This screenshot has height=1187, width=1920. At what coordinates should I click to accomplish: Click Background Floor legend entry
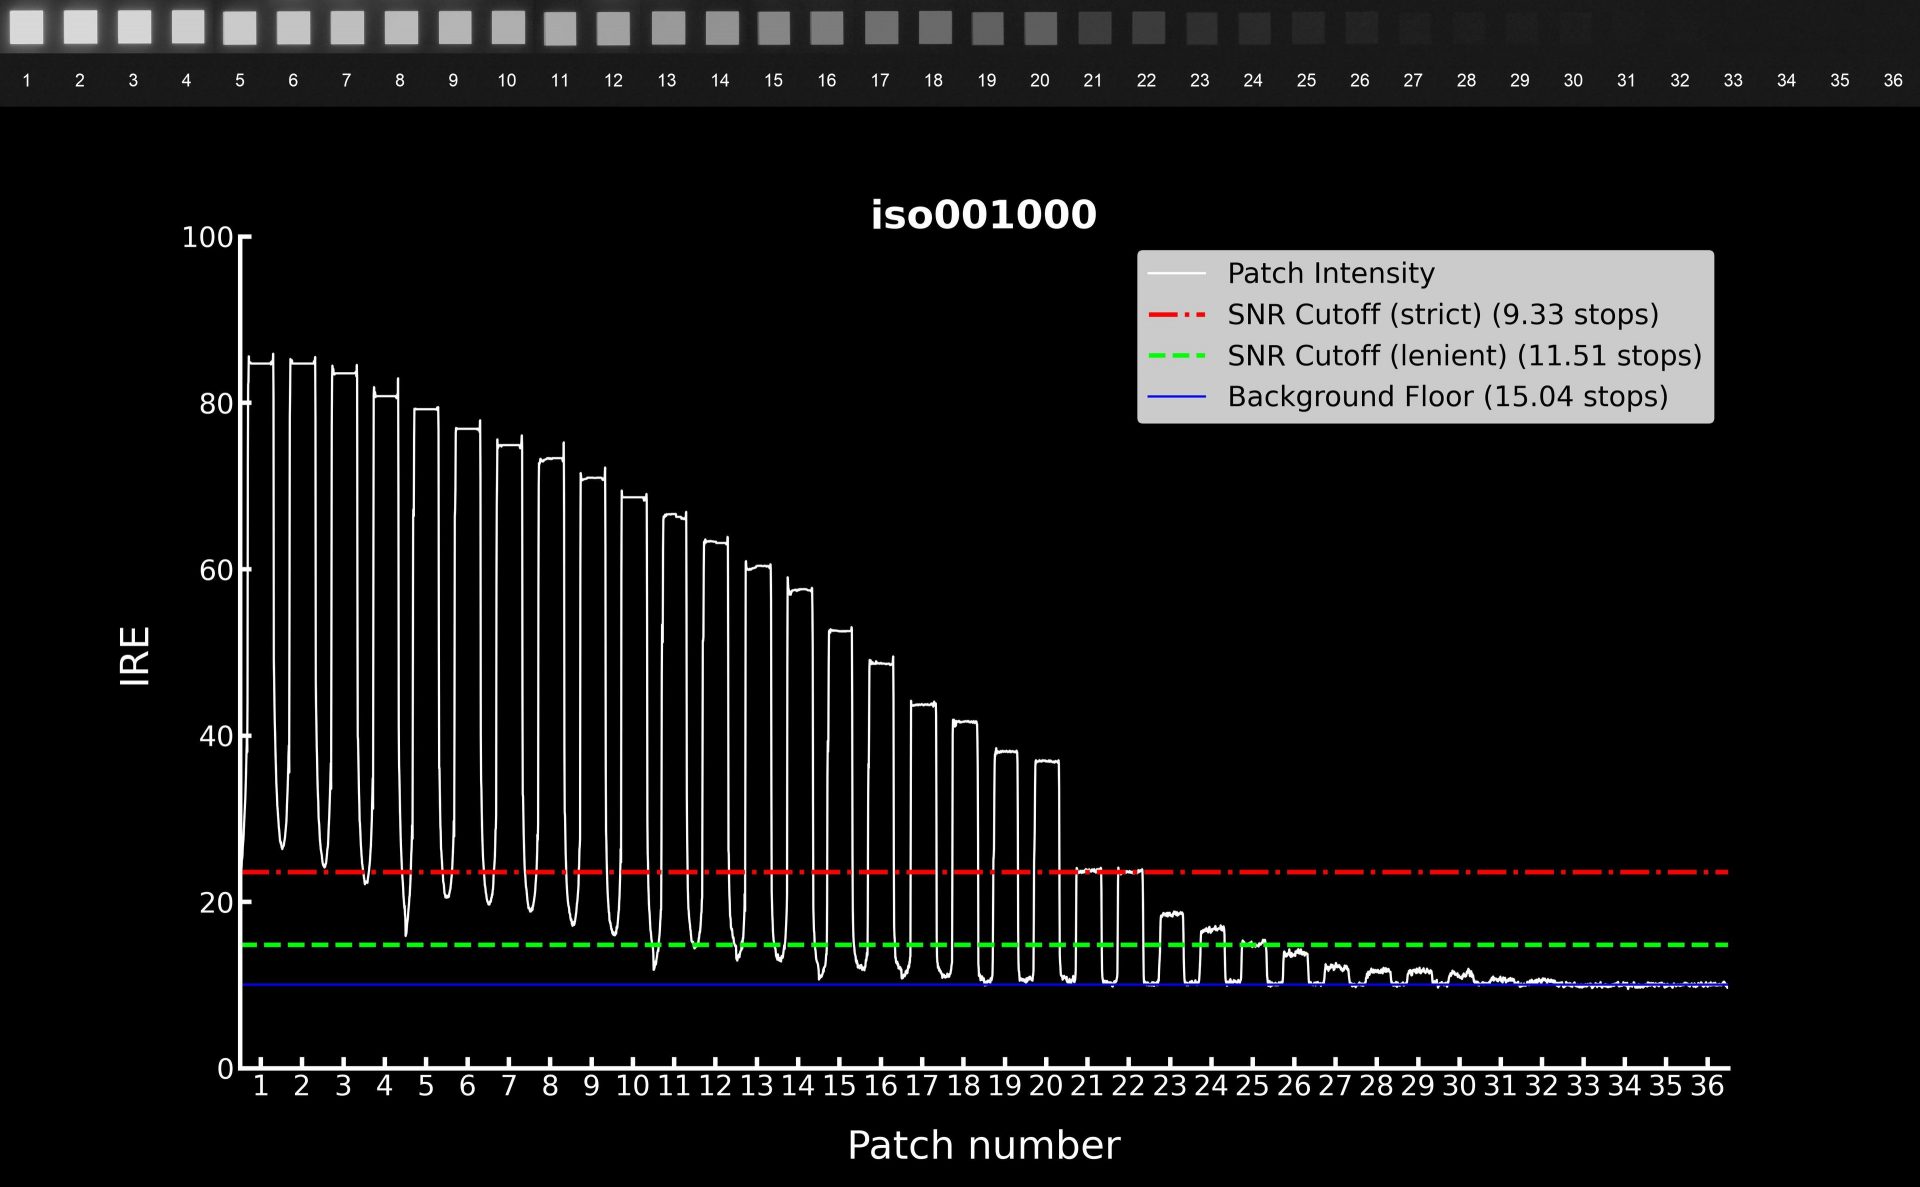(1447, 396)
